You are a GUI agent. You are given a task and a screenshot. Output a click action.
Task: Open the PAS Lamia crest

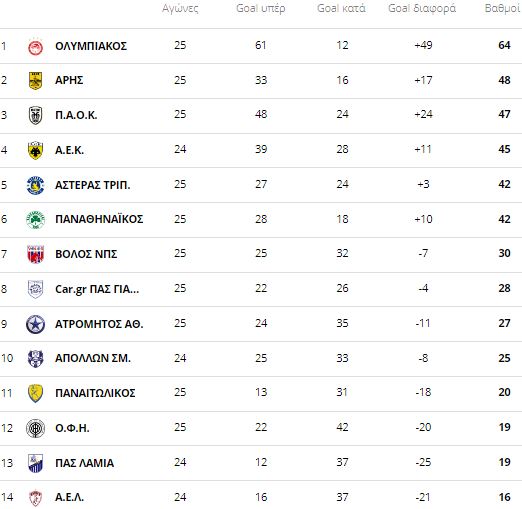[35, 463]
